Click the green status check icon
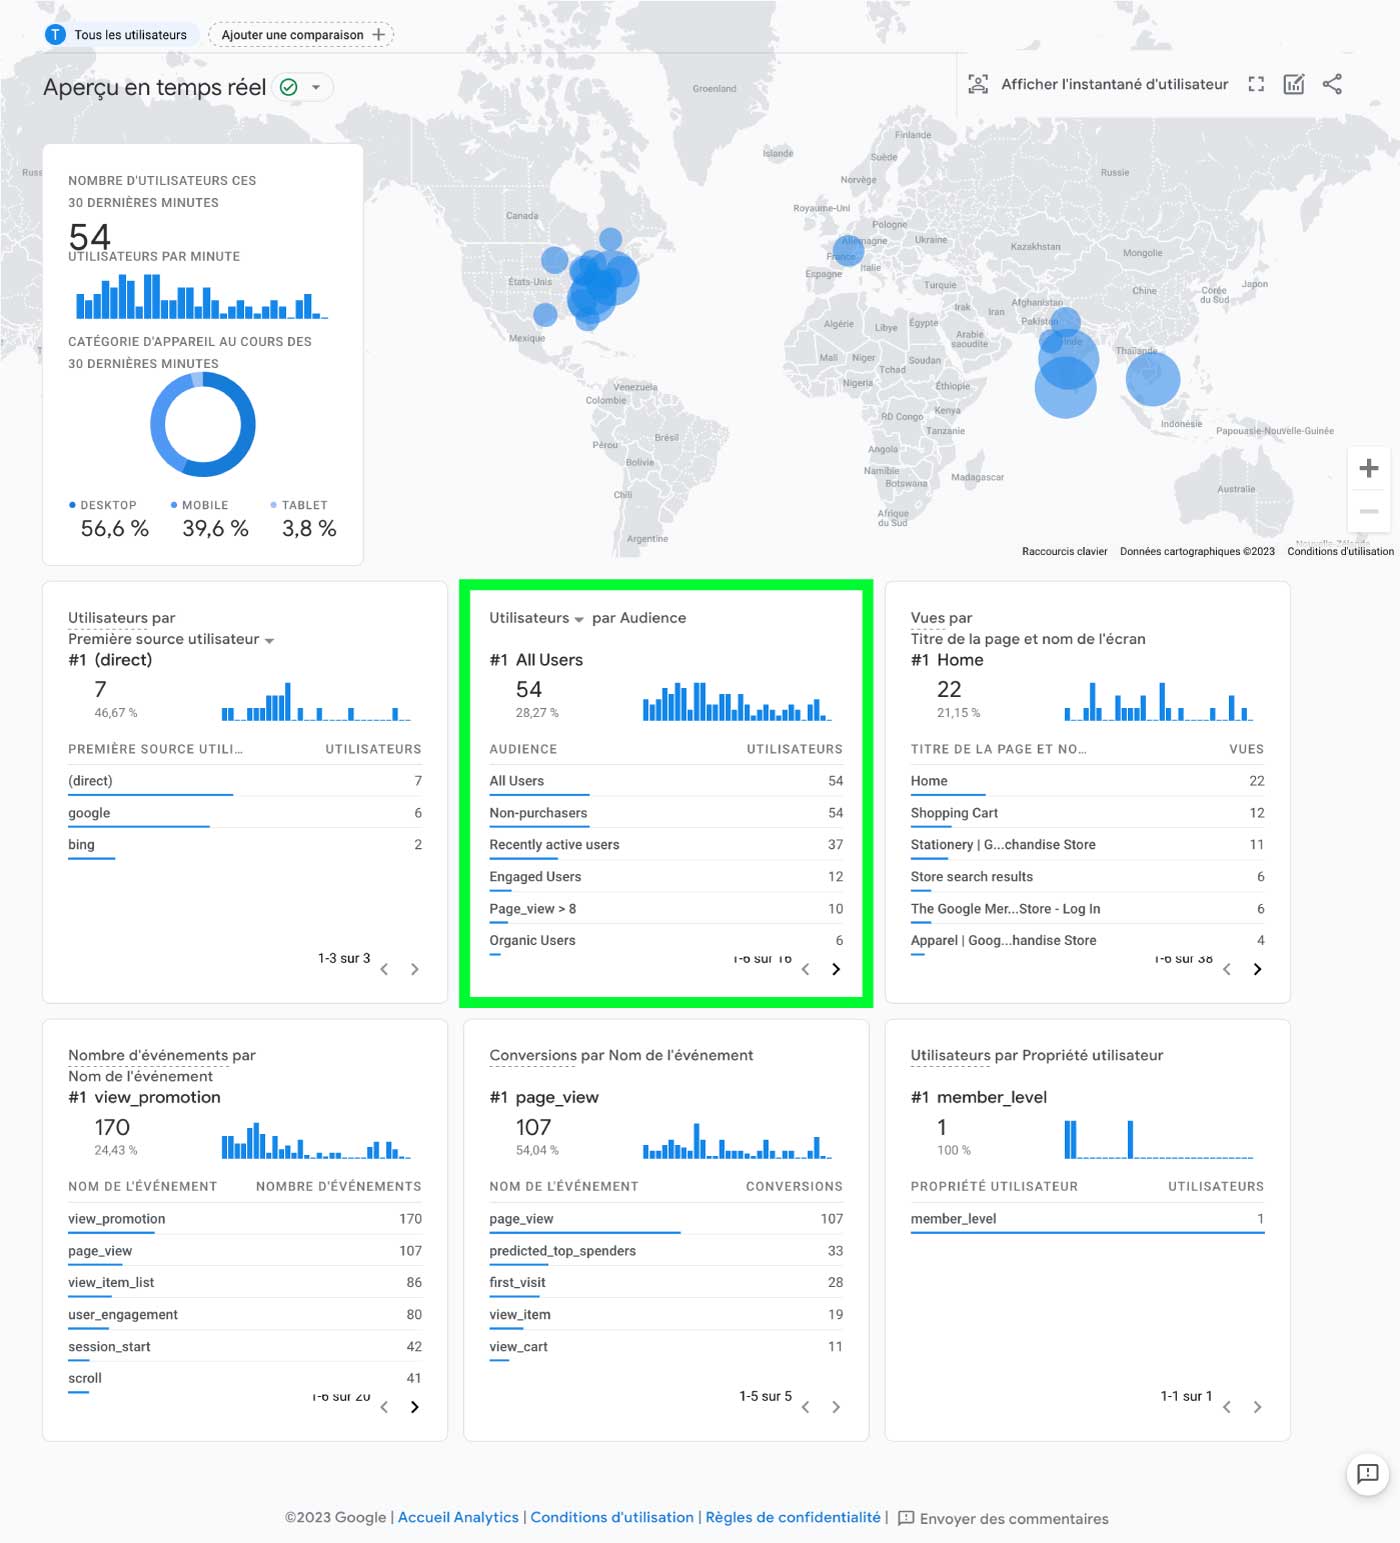This screenshot has height=1543, width=1400. pos(289,87)
